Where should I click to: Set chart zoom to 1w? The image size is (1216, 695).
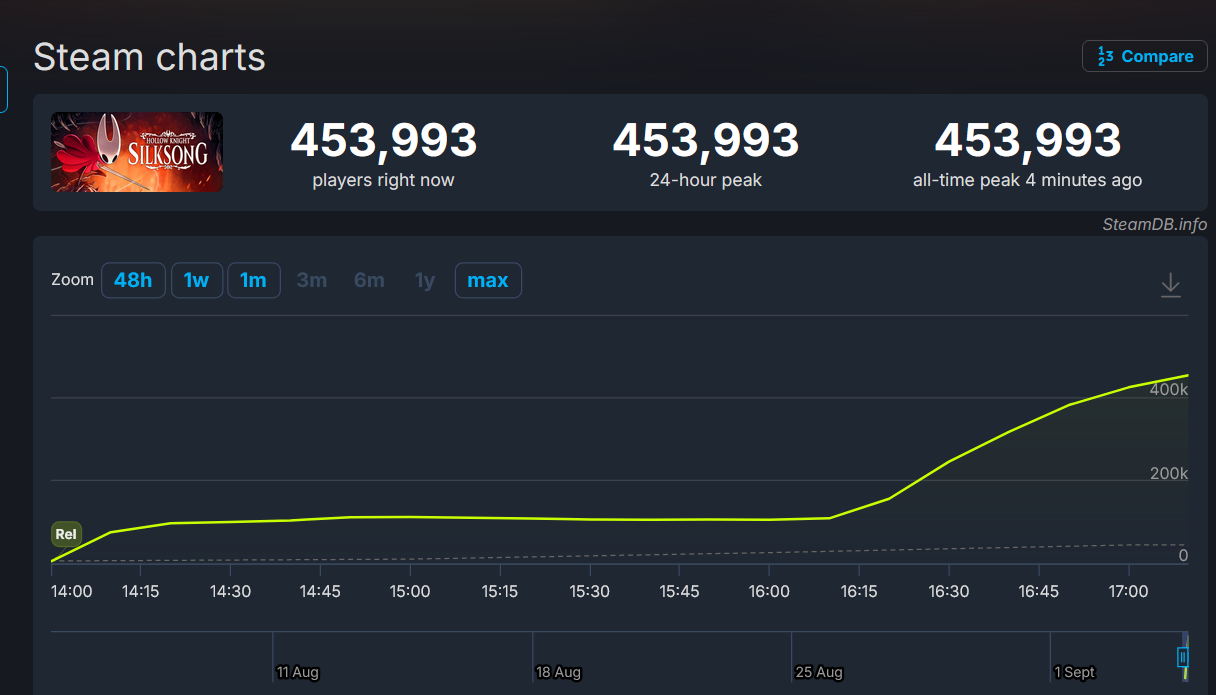point(196,280)
